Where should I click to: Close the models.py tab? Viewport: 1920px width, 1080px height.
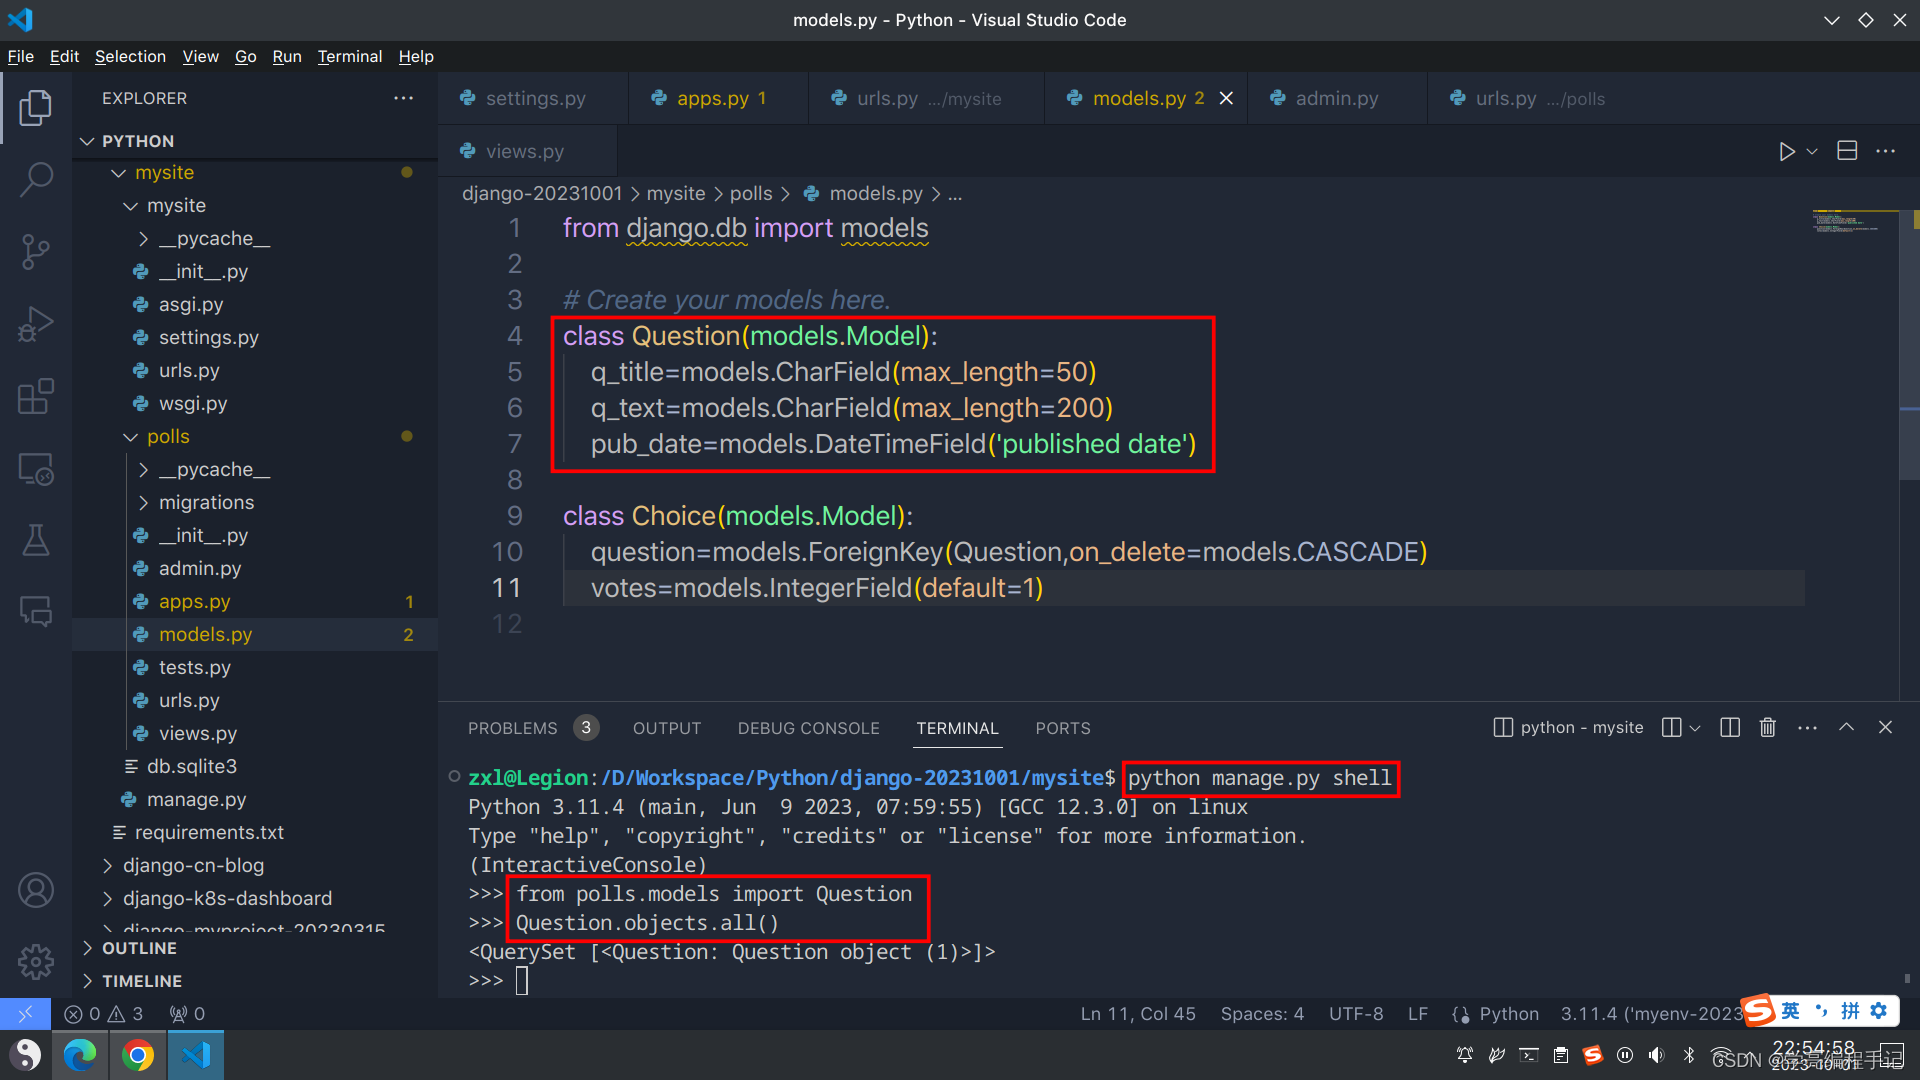[1226, 98]
